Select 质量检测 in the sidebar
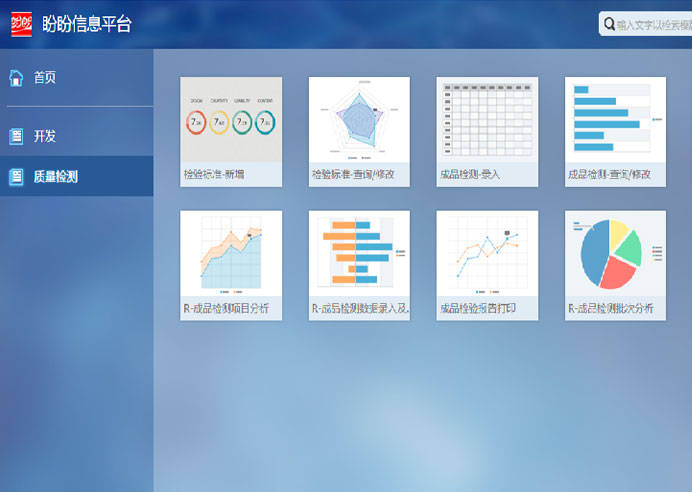 click(x=55, y=177)
